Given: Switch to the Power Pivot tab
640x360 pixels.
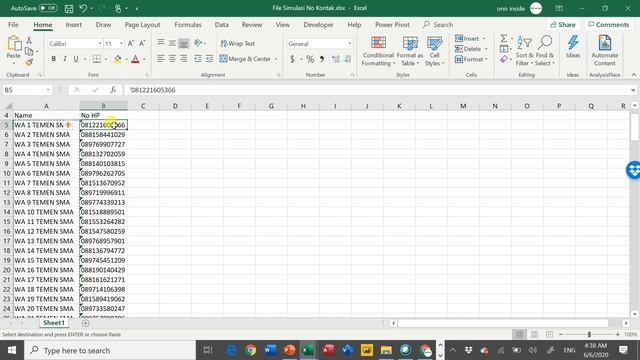Looking at the screenshot, I should (x=392, y=24).
